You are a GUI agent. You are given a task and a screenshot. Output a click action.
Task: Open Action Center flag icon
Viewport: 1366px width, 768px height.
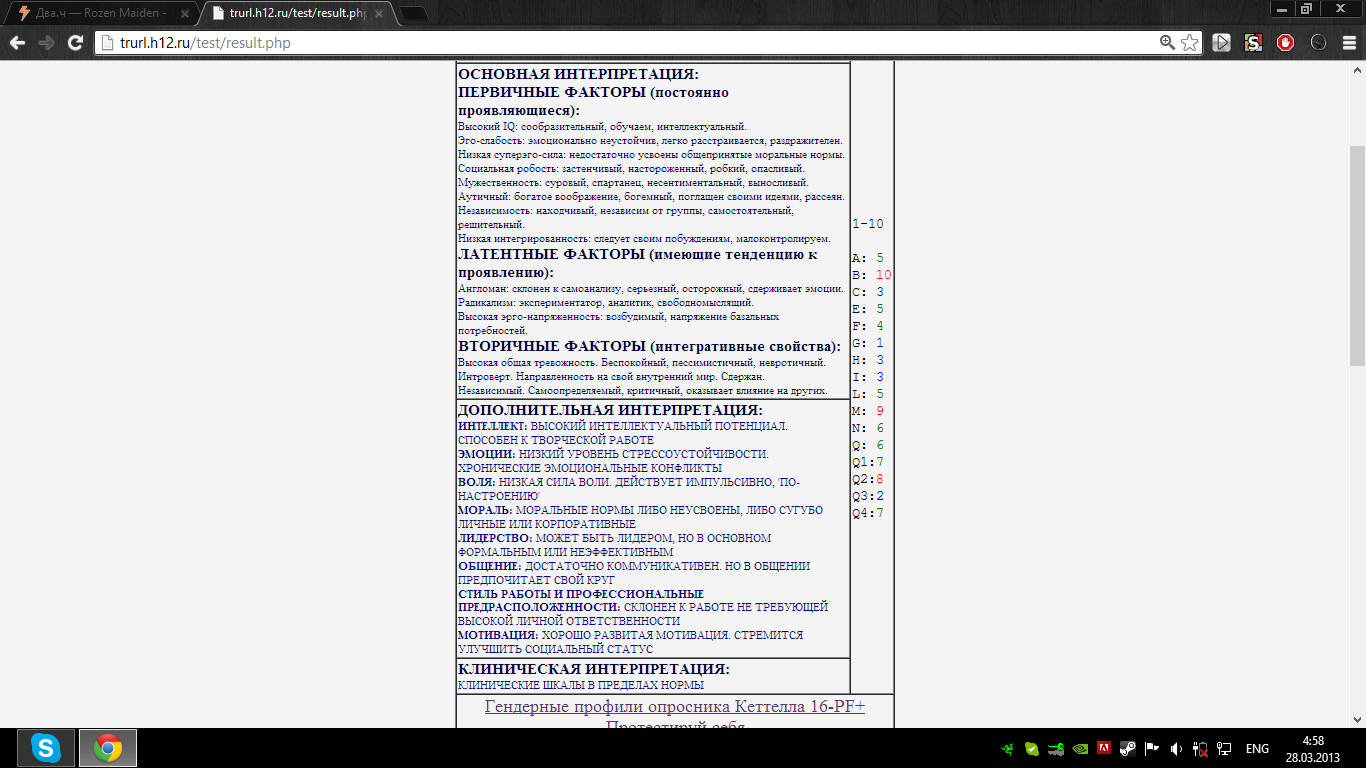[x=1151, y=748]
